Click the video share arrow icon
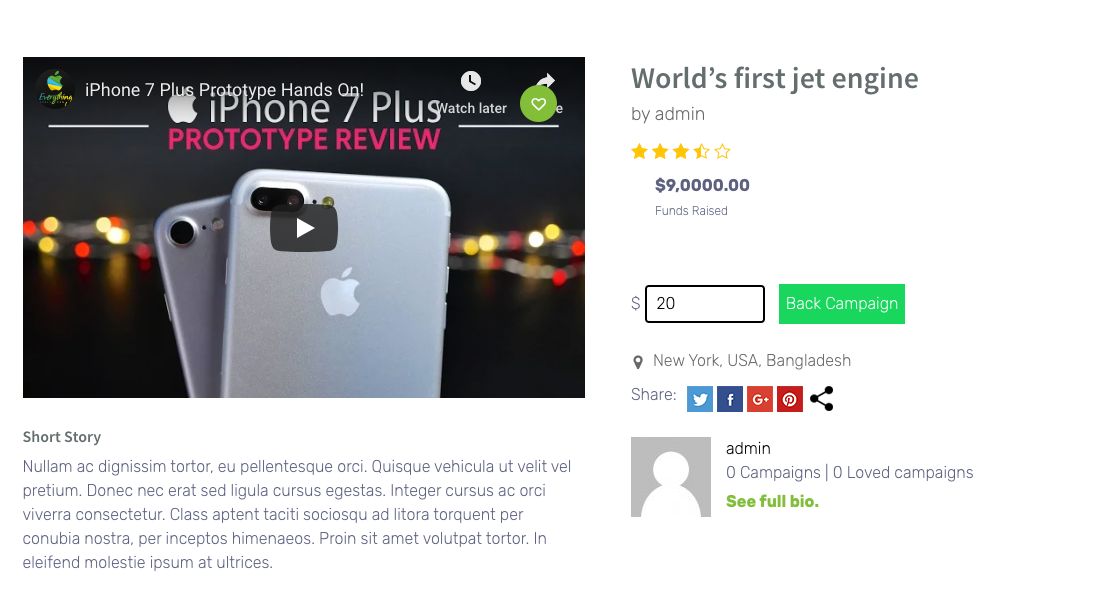 (x=545, y=80)
